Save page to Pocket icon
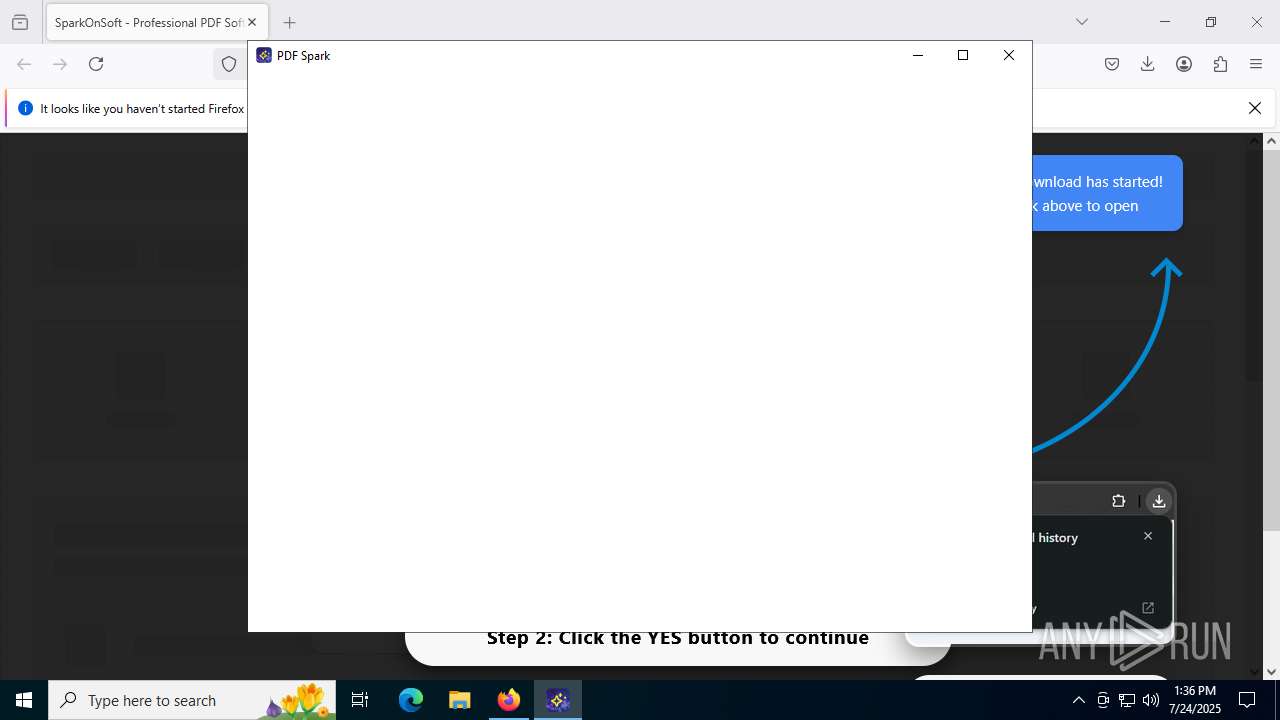1280x720 pixels. tap(1112, 64)
